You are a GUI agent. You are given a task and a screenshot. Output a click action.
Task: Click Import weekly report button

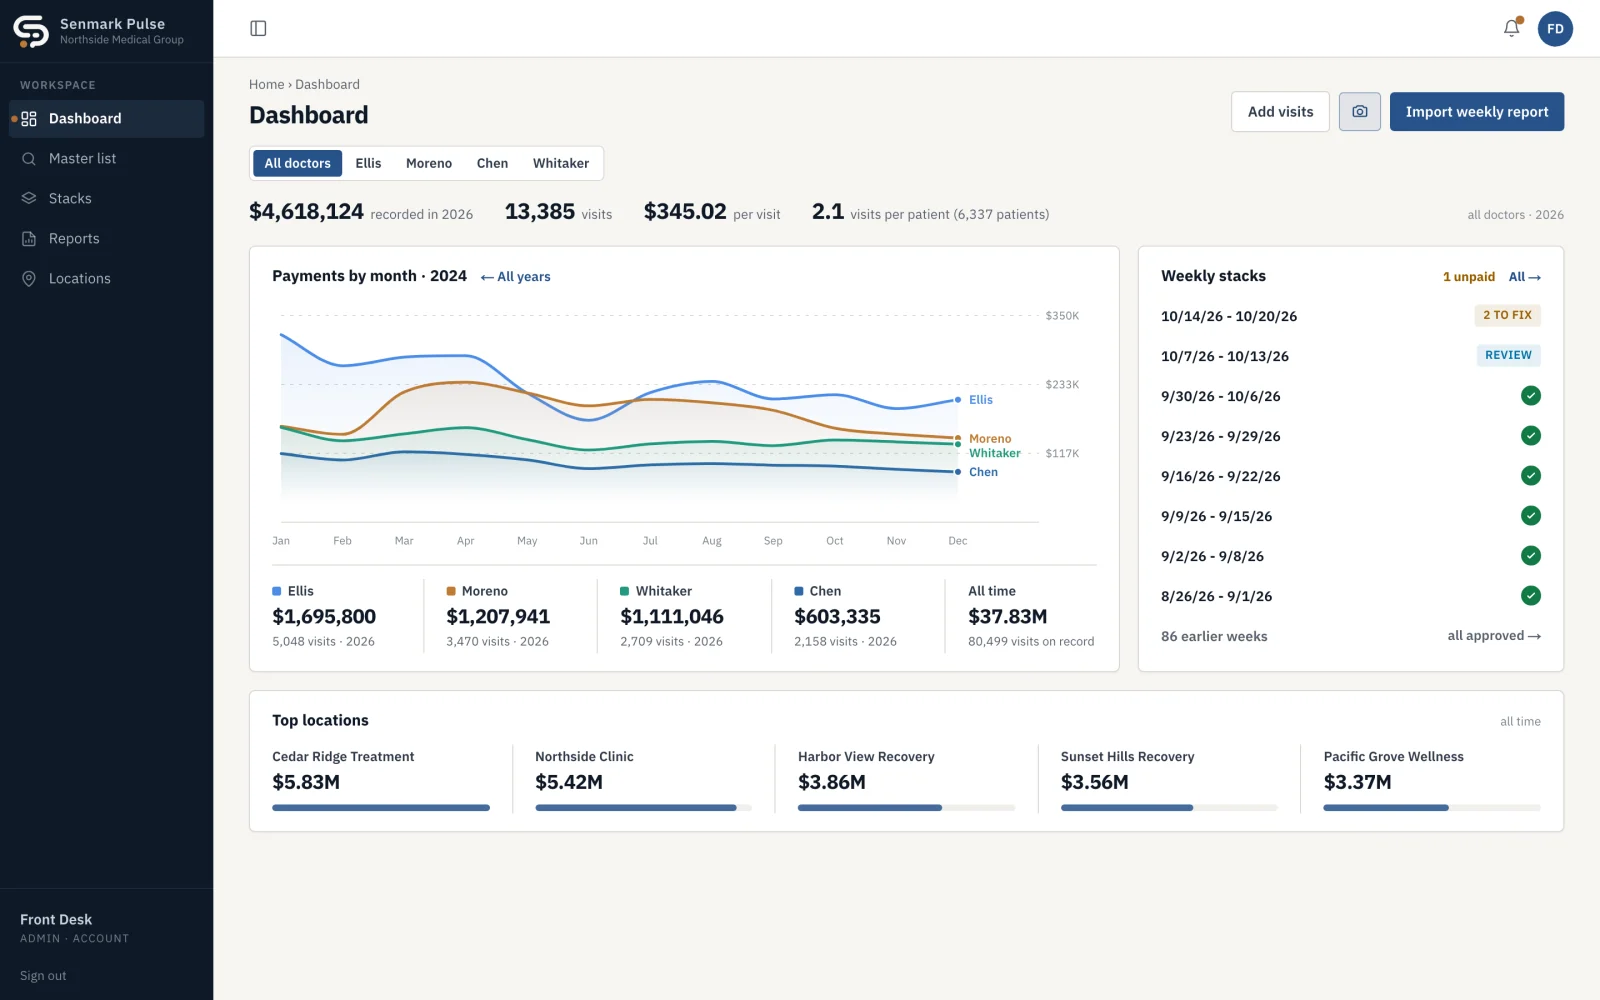pos(1477,112)
